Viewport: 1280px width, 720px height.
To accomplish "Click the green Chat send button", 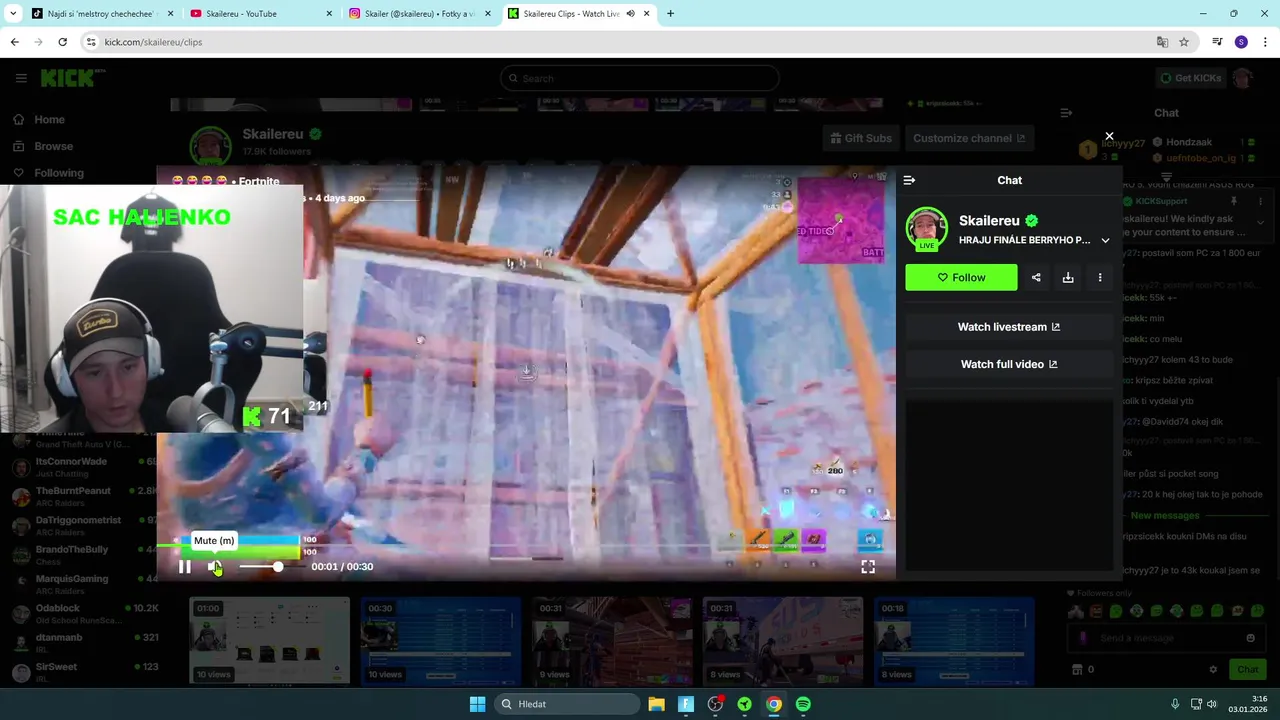I will tap(1248, 670).
